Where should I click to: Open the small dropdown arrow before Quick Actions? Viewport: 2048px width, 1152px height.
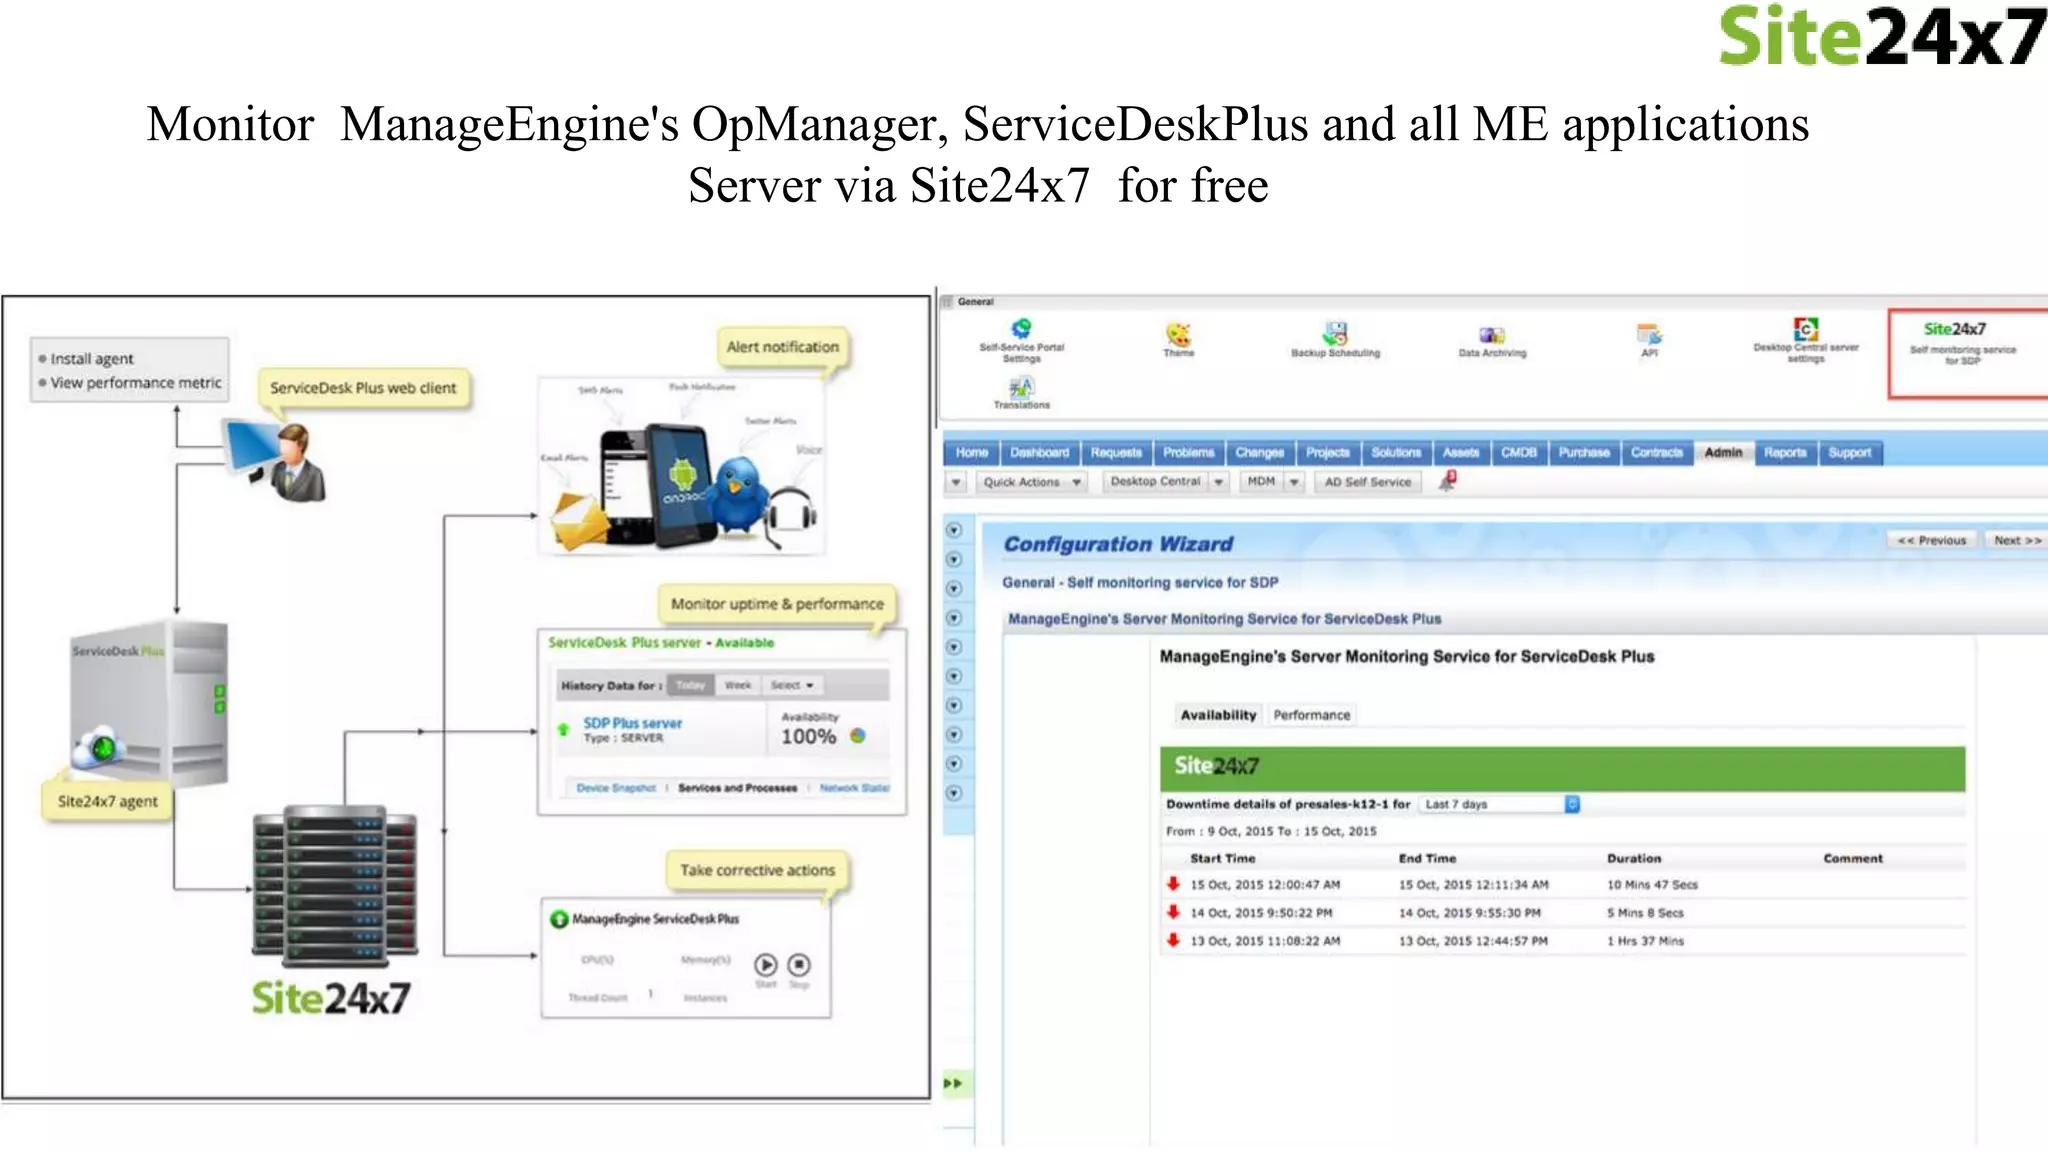(x=957, y=482)
